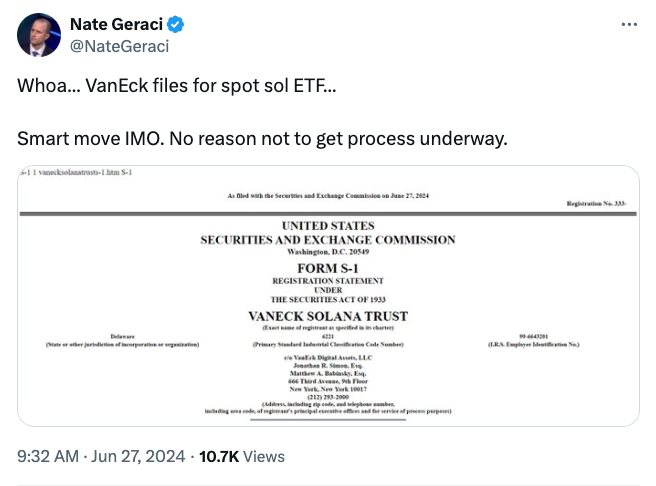Click the "SECURITIES AND EXCHANGE COMMISSION" heading
The image size is (656, 486).
(x=327, y=240)
